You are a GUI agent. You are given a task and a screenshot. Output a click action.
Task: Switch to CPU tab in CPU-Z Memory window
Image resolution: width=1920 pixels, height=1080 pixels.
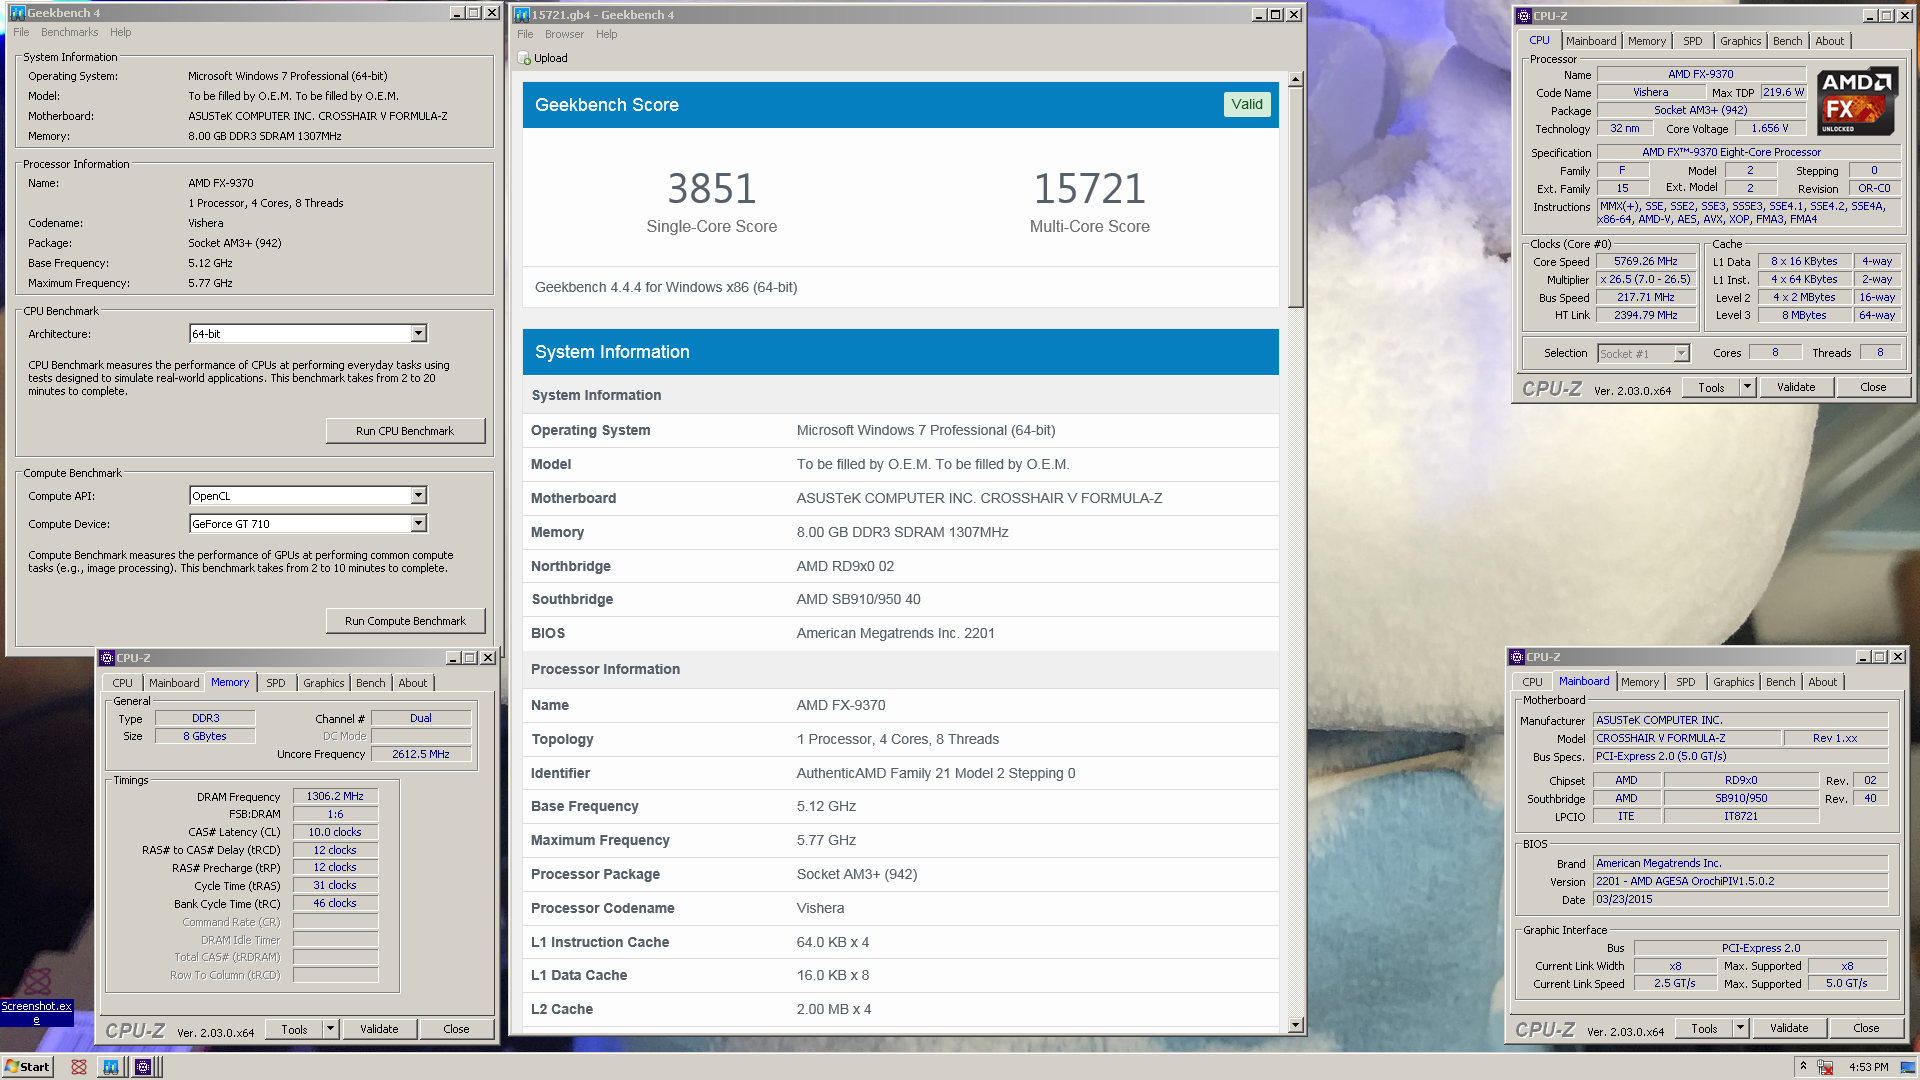122,683
